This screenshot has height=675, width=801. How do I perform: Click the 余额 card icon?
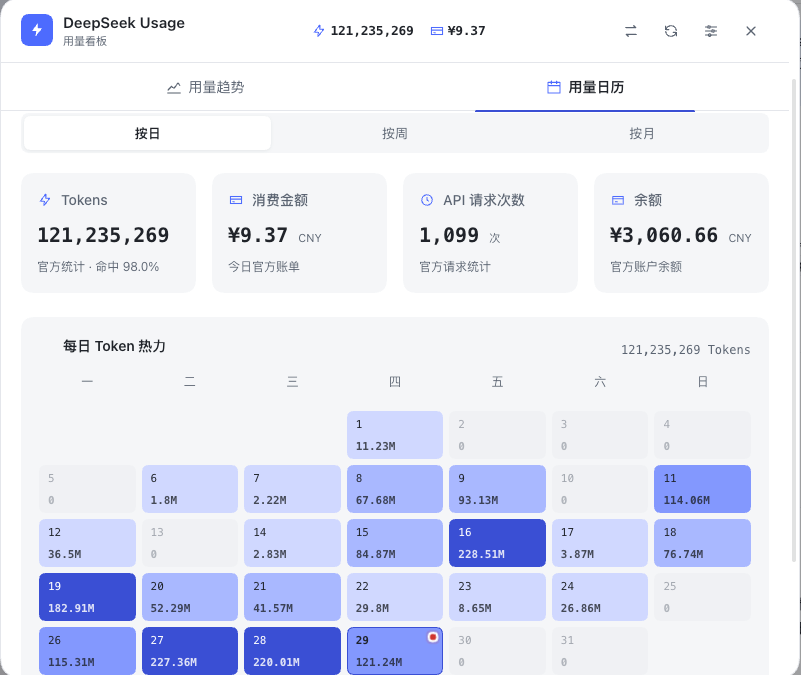618,200
